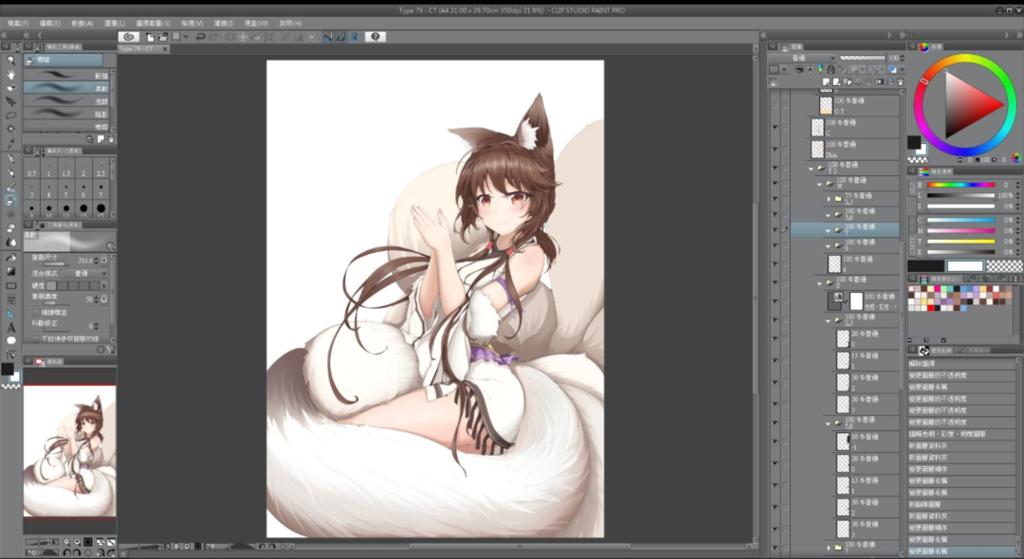Delete sub tool with trash icon
The width and height of the screenshot is (1024, 559).
tap(111, 139)
